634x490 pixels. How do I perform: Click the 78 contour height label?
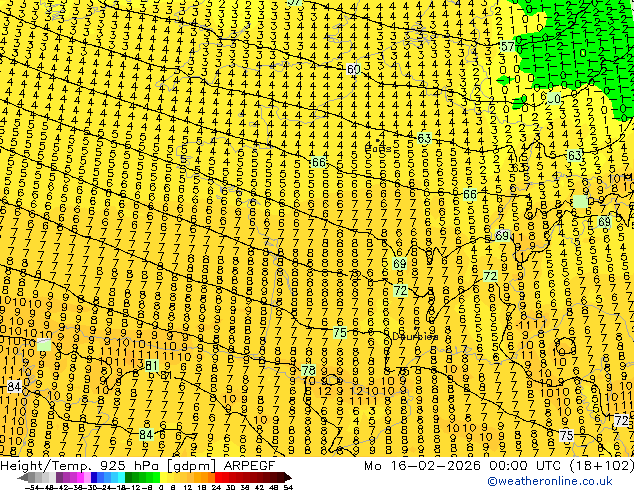(x=309, y=370)
